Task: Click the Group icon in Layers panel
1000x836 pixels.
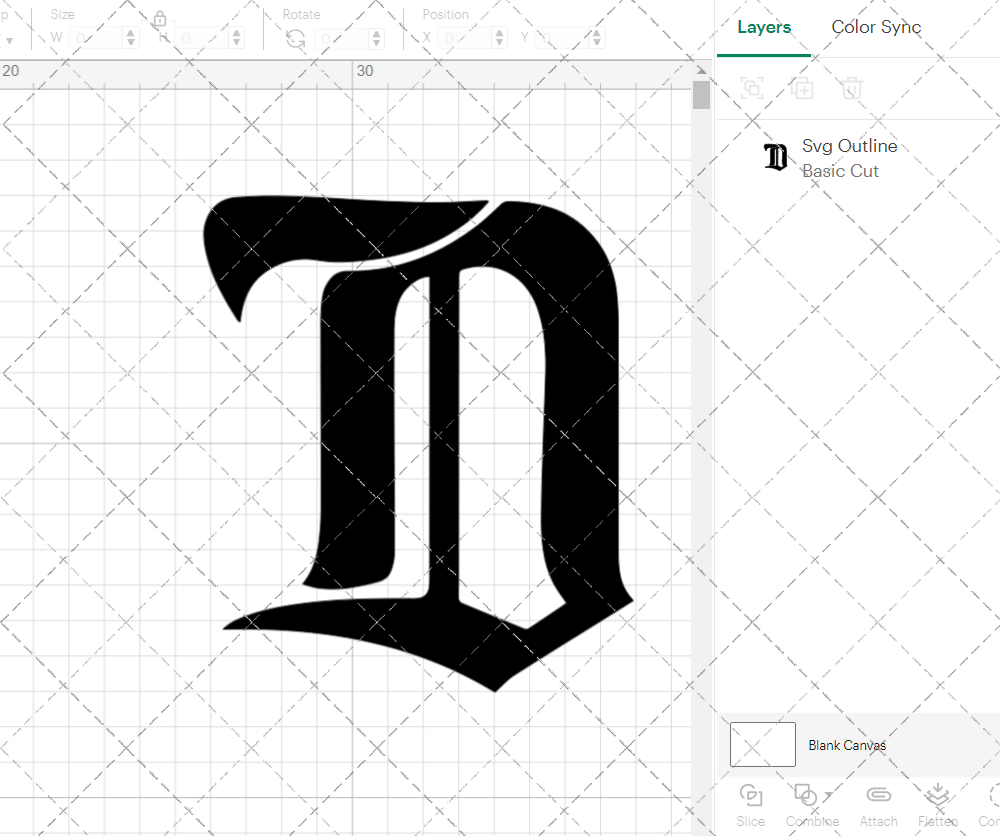Action: coord(752,88)
